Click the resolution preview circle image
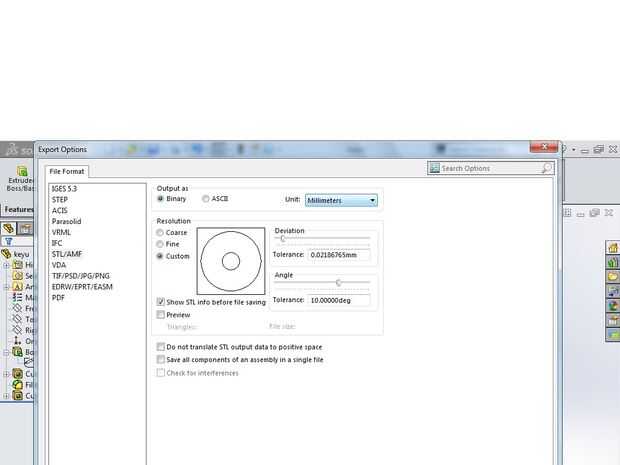 pyautogui.click(x=231, y=261)
